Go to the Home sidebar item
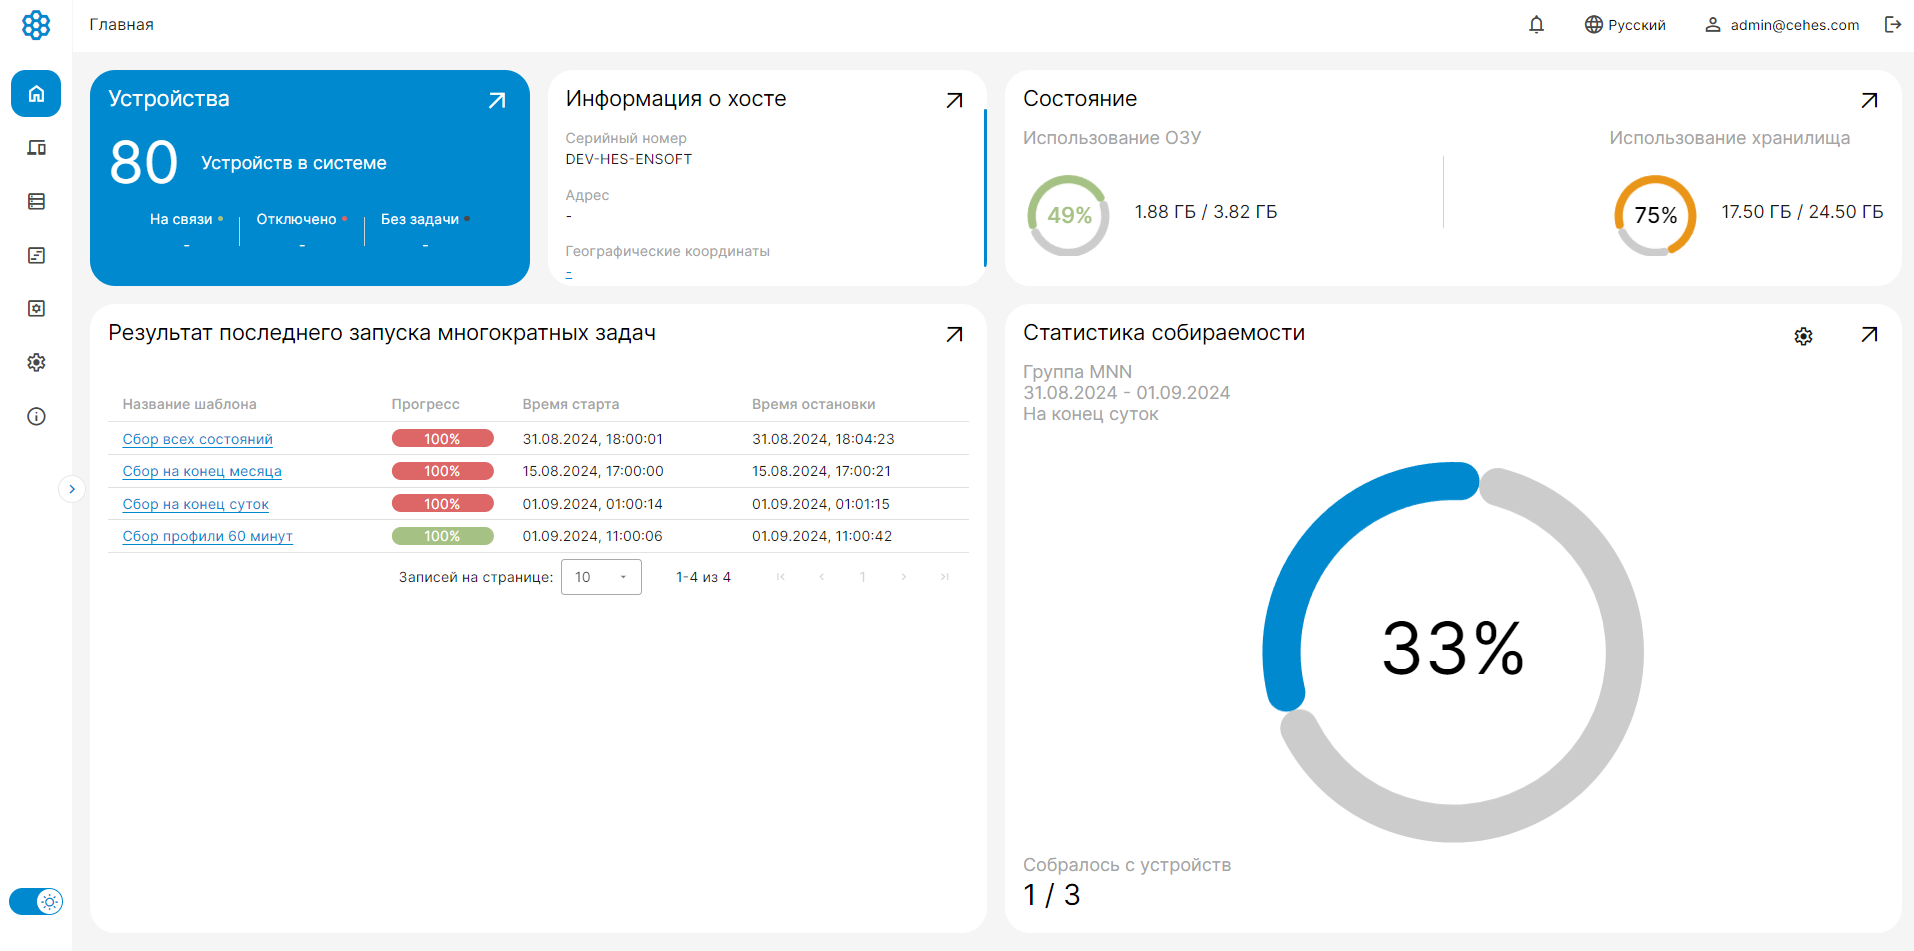This screenshot has width=1914, height=951. [36, 94]
